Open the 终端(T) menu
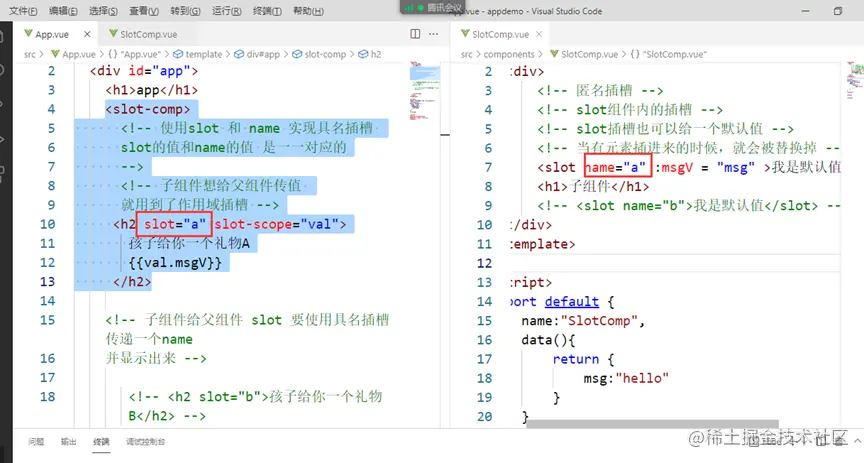Image resolution: width=864 pixels, height=463 pixels. pyautogui.click(x=267, y=11)
